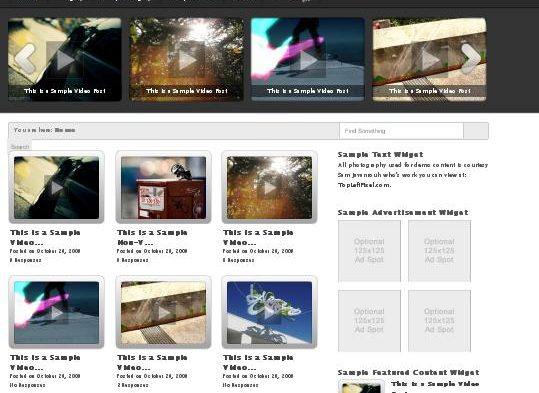This screenshot has height=393, width=539.
Task: Click the featured content widget thumbnail image
Action: click(x=361, y=386)
